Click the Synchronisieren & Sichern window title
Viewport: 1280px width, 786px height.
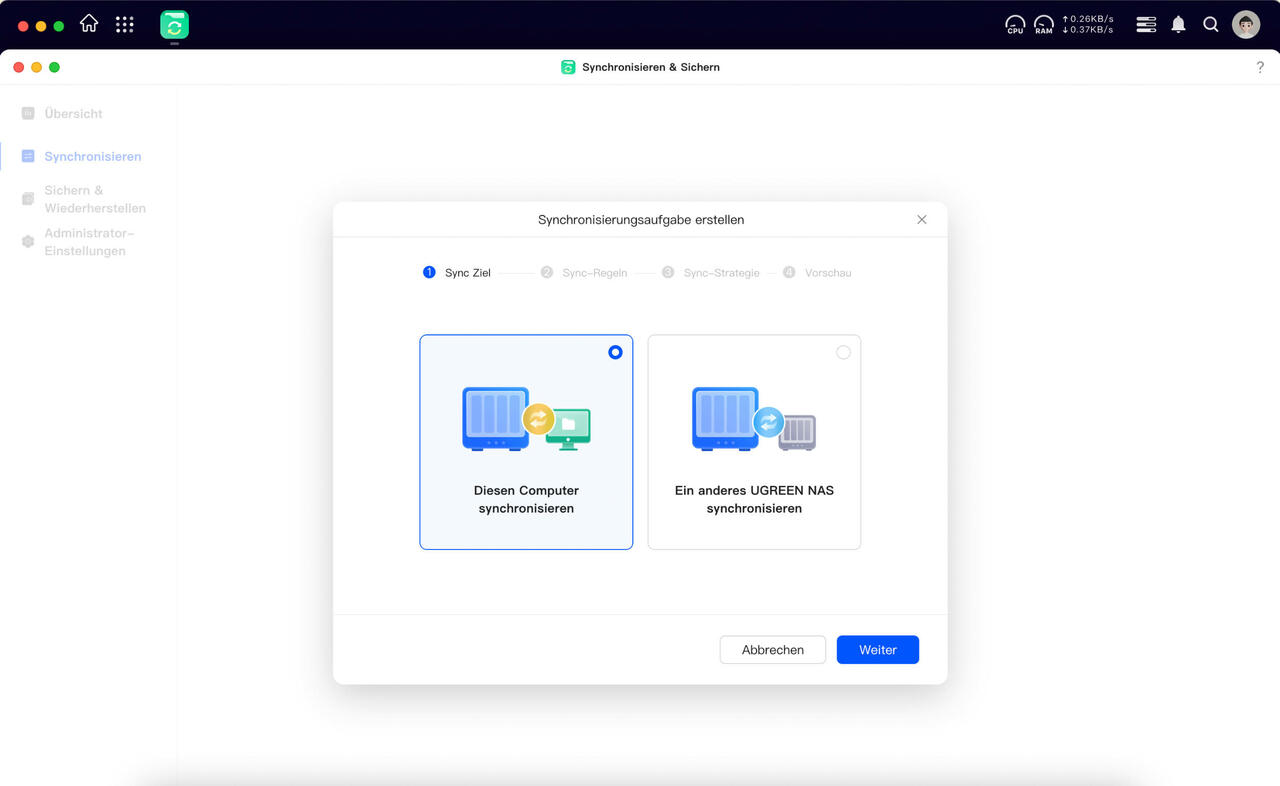coord(651,67)
